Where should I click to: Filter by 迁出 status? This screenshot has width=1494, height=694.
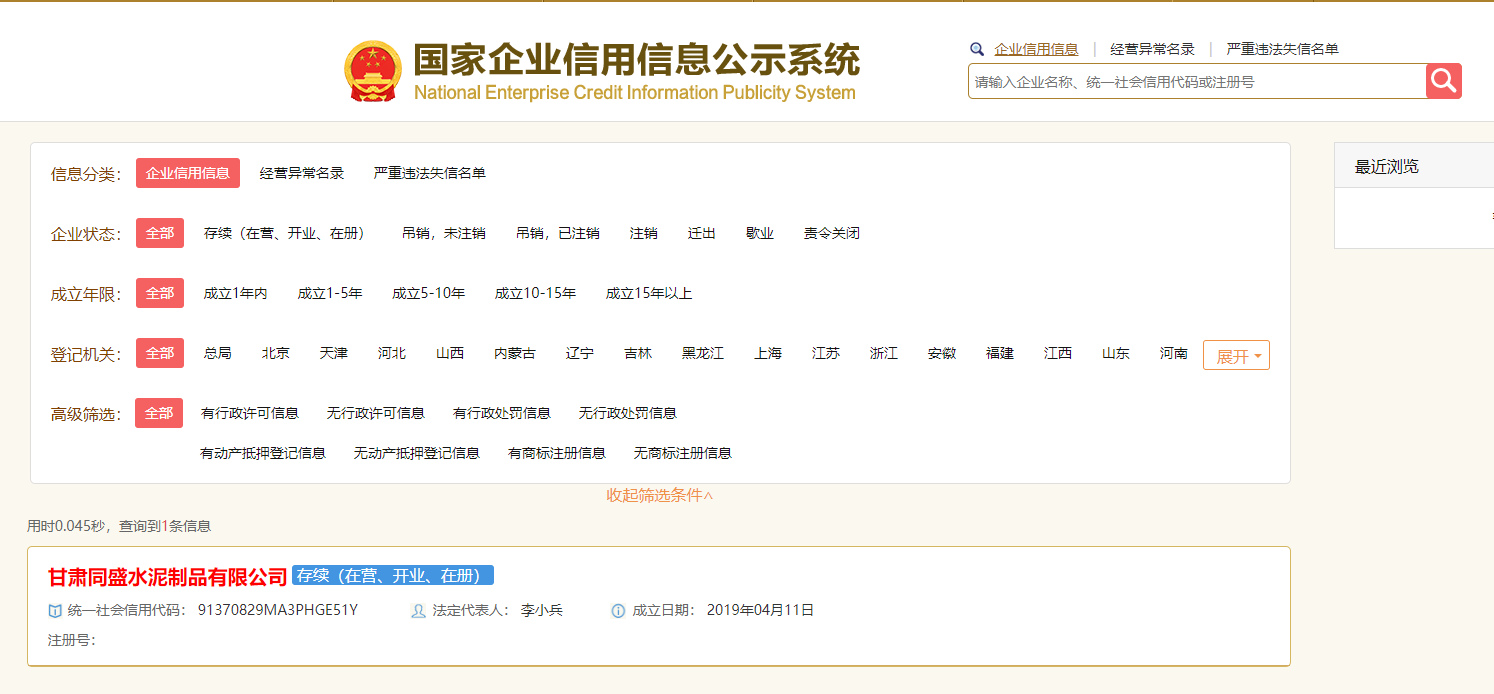tap(702, 233)
